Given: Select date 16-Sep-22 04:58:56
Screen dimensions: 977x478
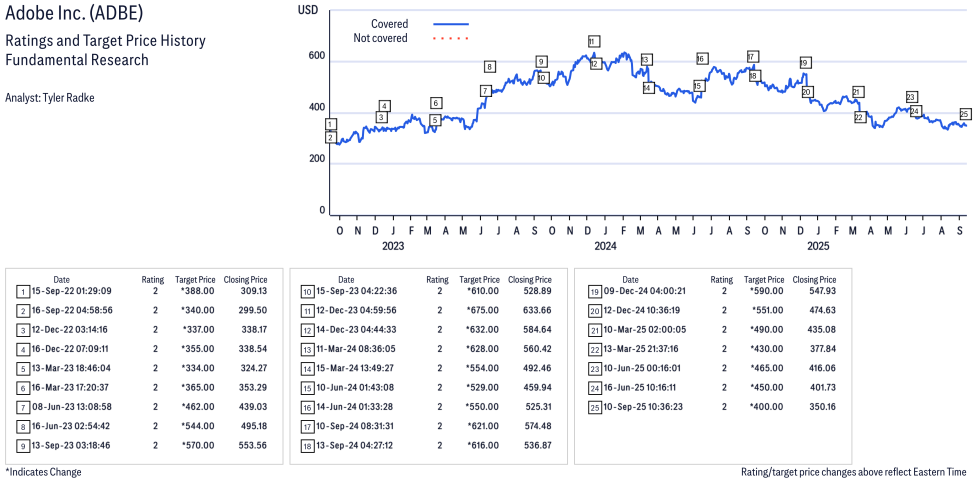Looking at the screenshot, I should point(72,310).
